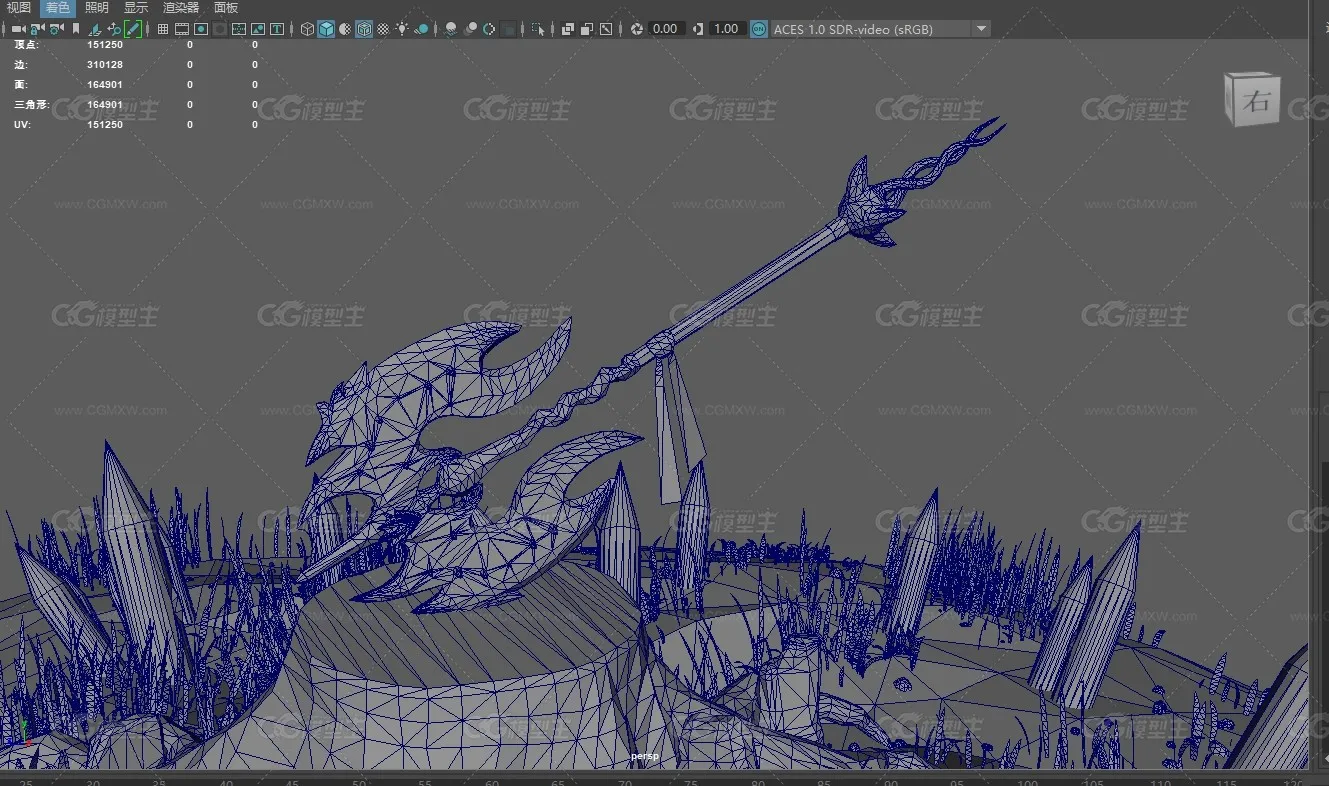
Task: Toggle the Grease Pencil tool
Action: [x=133, y=29]
